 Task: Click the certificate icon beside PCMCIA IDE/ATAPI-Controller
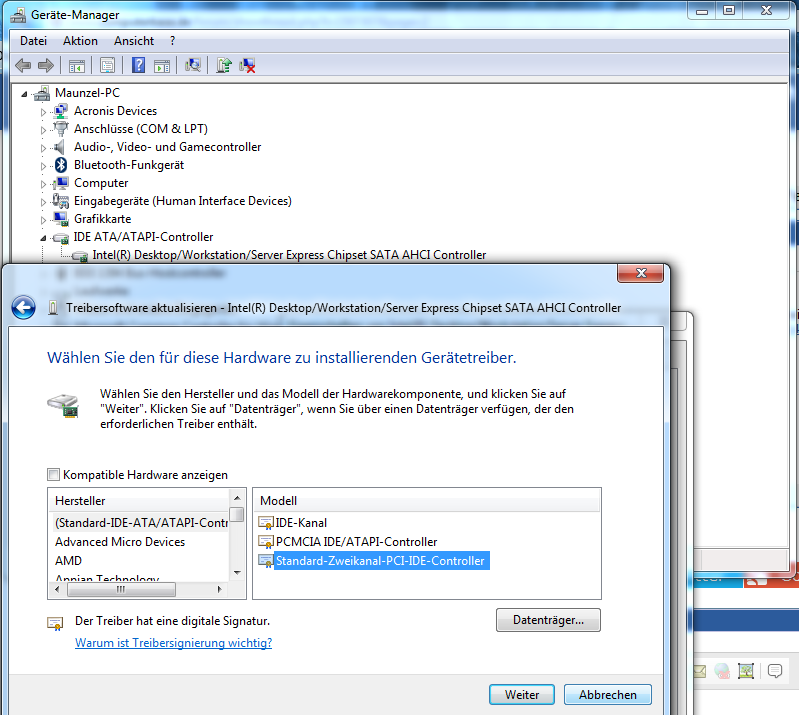pos(266,542)
